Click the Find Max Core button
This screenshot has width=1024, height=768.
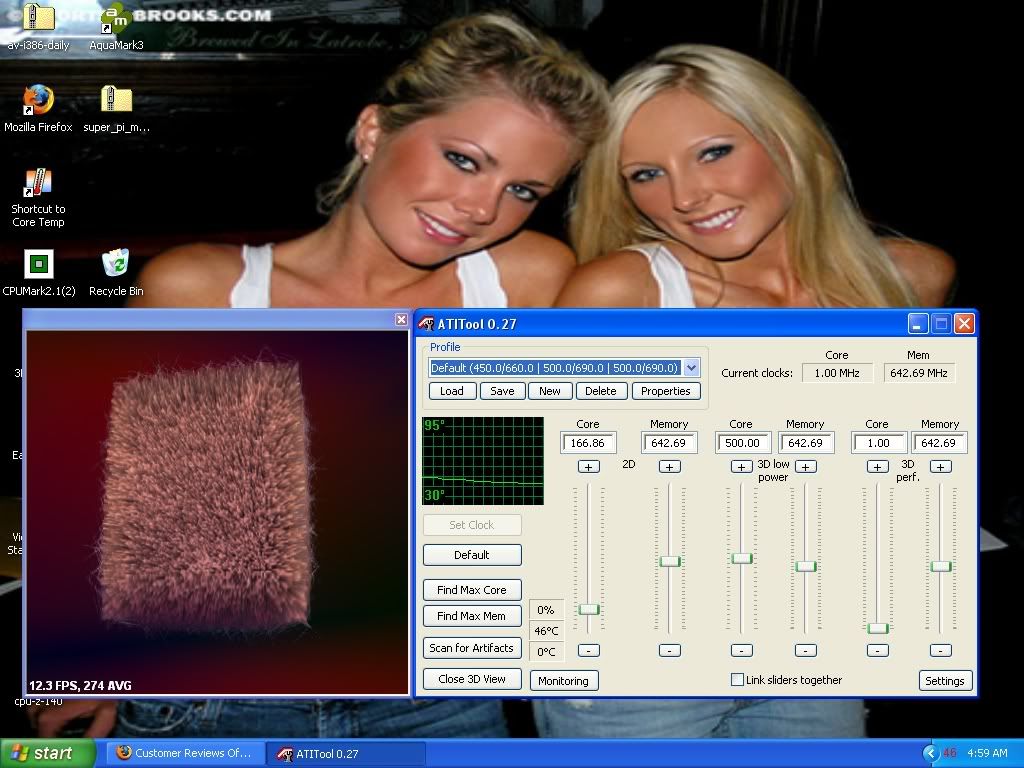pos(471,590)
